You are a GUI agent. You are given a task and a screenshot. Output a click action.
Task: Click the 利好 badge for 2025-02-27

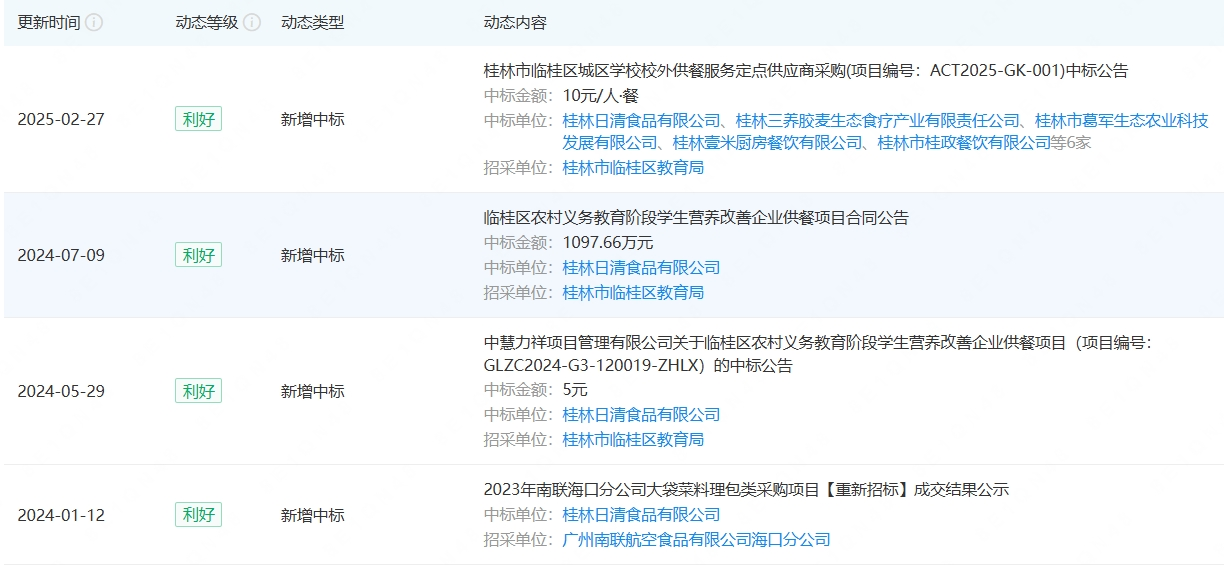tap(198, 119)
